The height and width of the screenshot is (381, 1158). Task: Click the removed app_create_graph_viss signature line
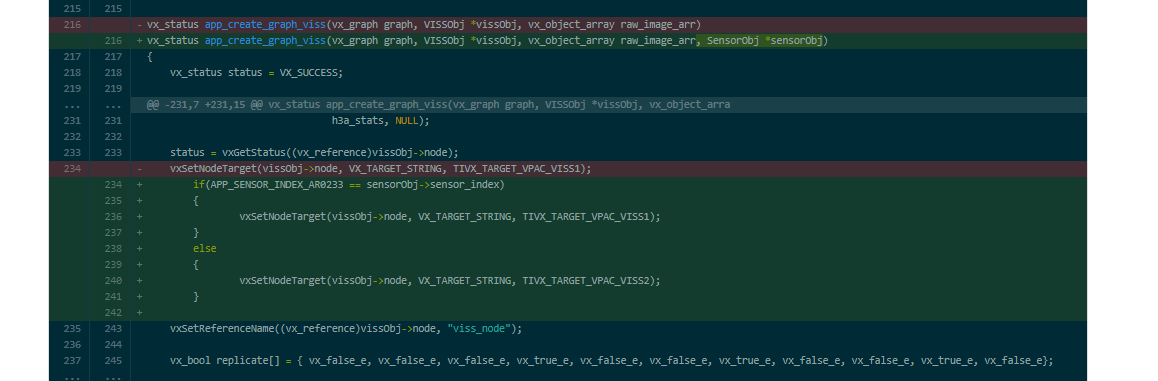pos(609,24)
